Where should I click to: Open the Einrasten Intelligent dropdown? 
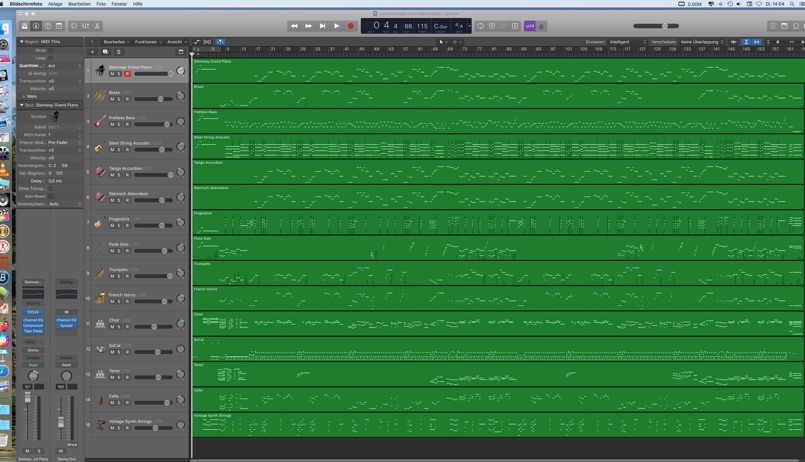pyautogui.click(x=628, y=42)
